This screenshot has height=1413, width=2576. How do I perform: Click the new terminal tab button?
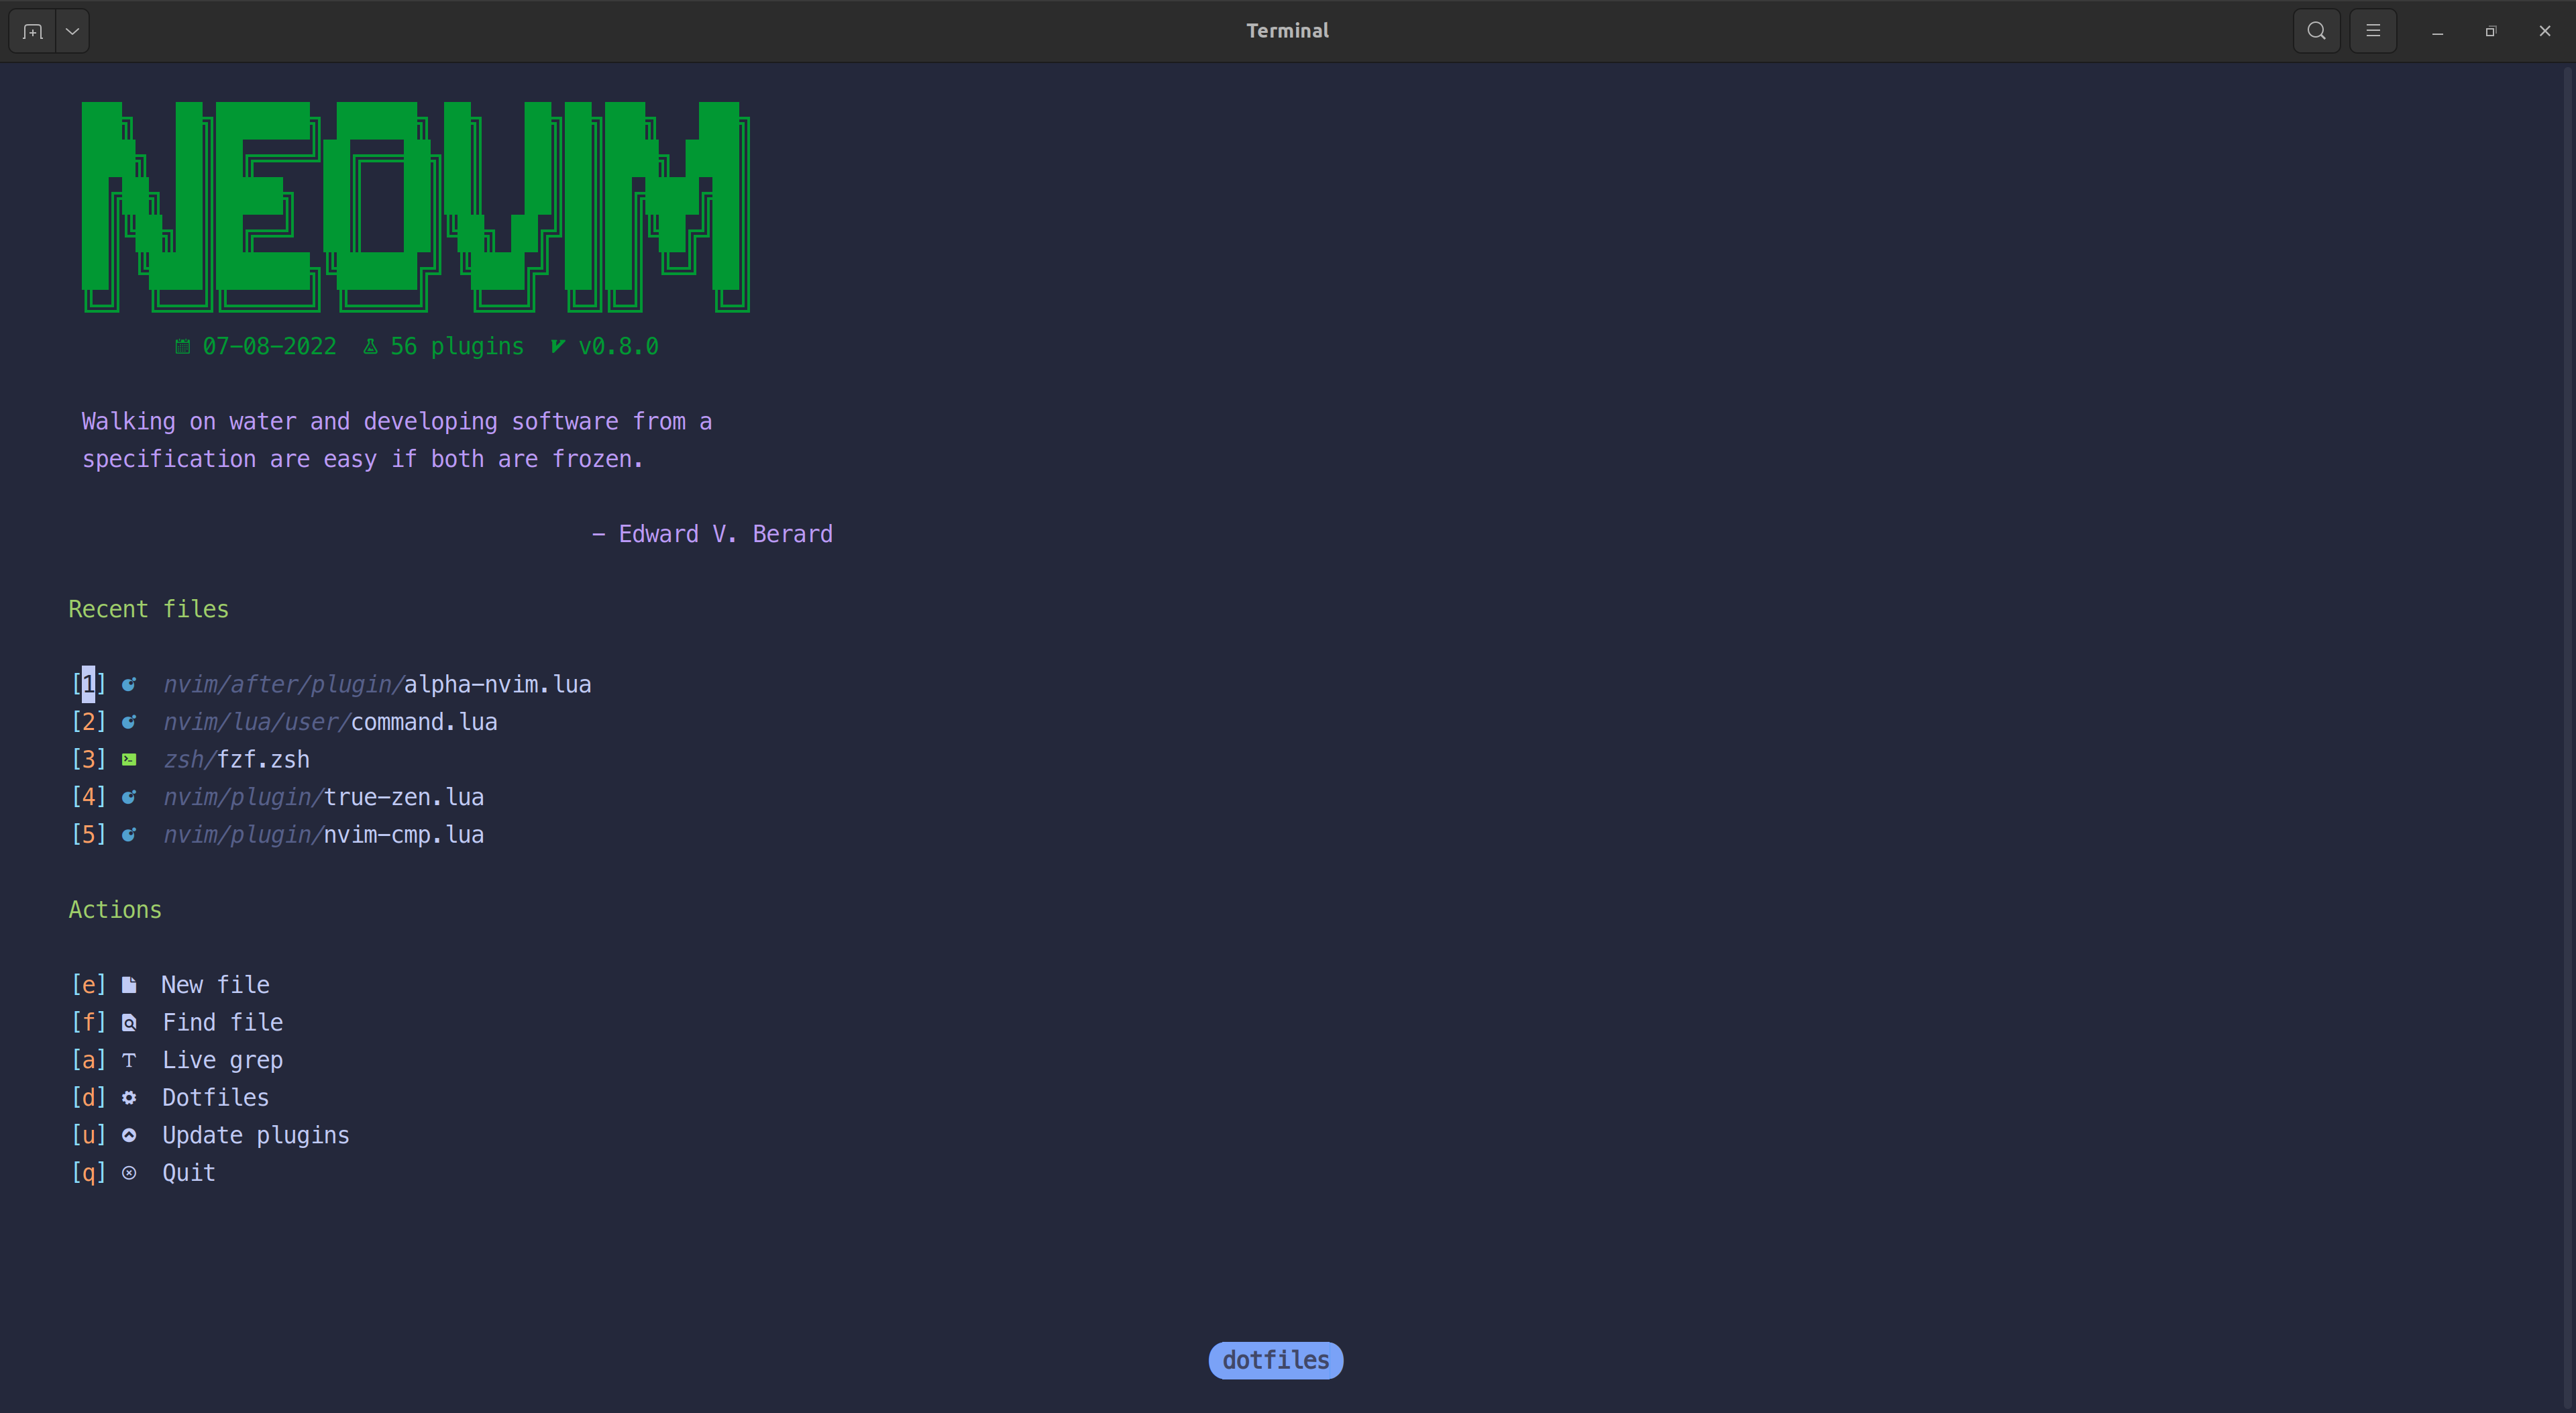point(31,31)
